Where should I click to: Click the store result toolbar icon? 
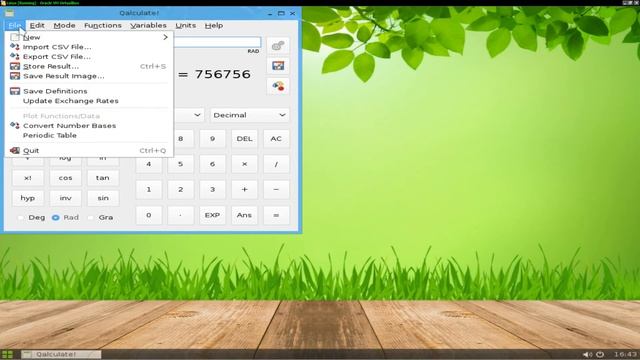pos(278,66)
